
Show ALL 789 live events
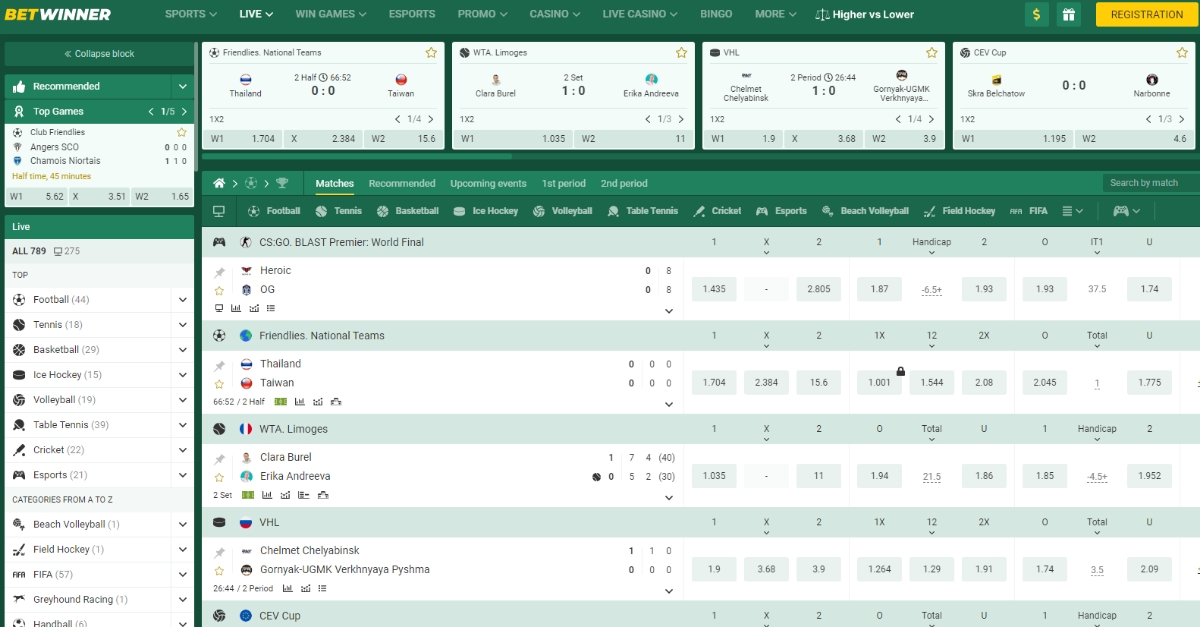click(29, 251)
